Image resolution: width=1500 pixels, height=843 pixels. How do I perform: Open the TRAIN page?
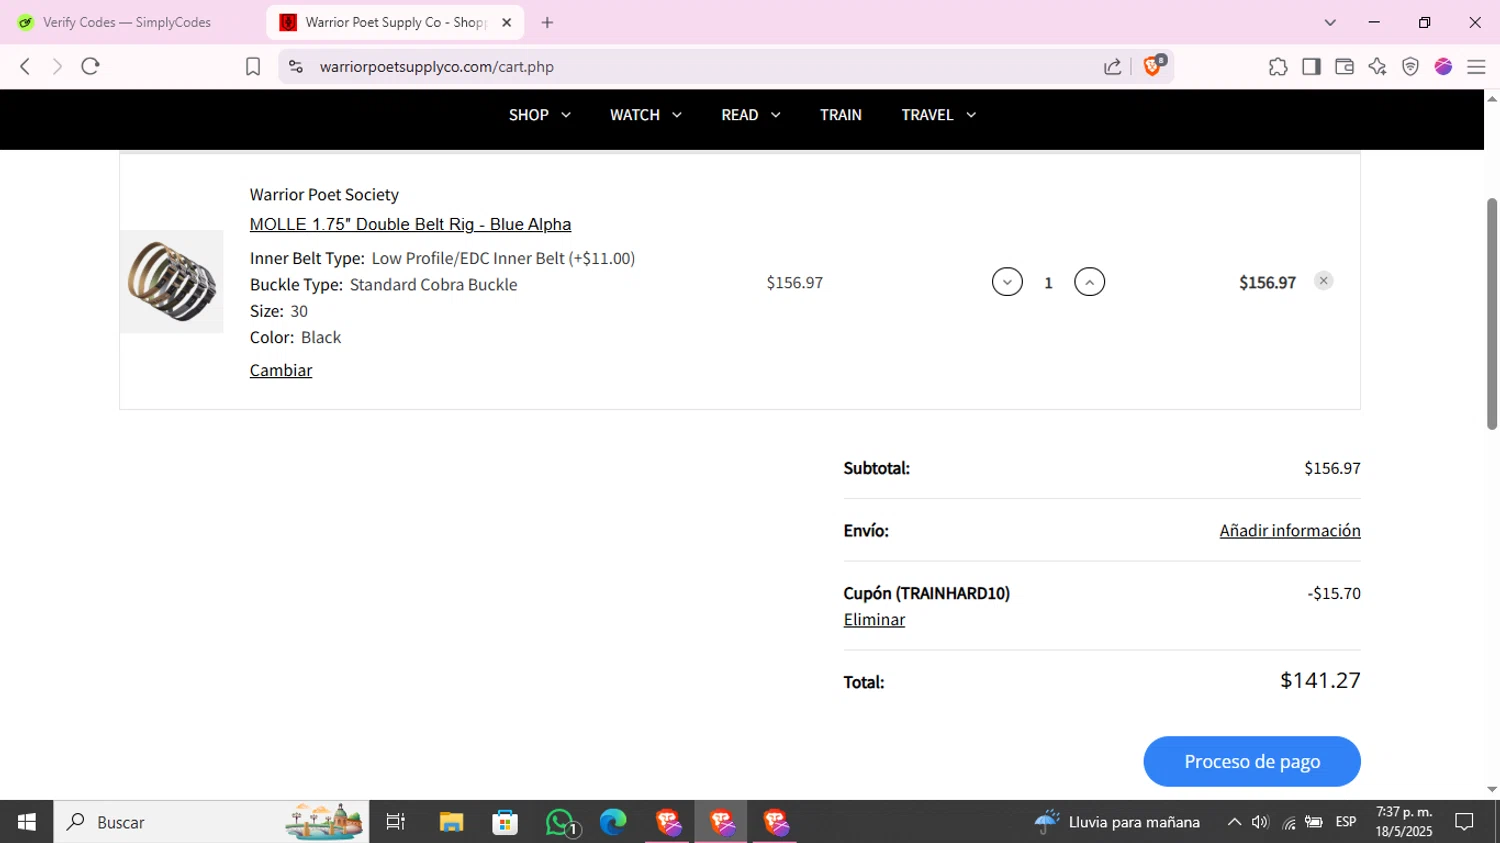pyautogui.click(x=841, y=115)
